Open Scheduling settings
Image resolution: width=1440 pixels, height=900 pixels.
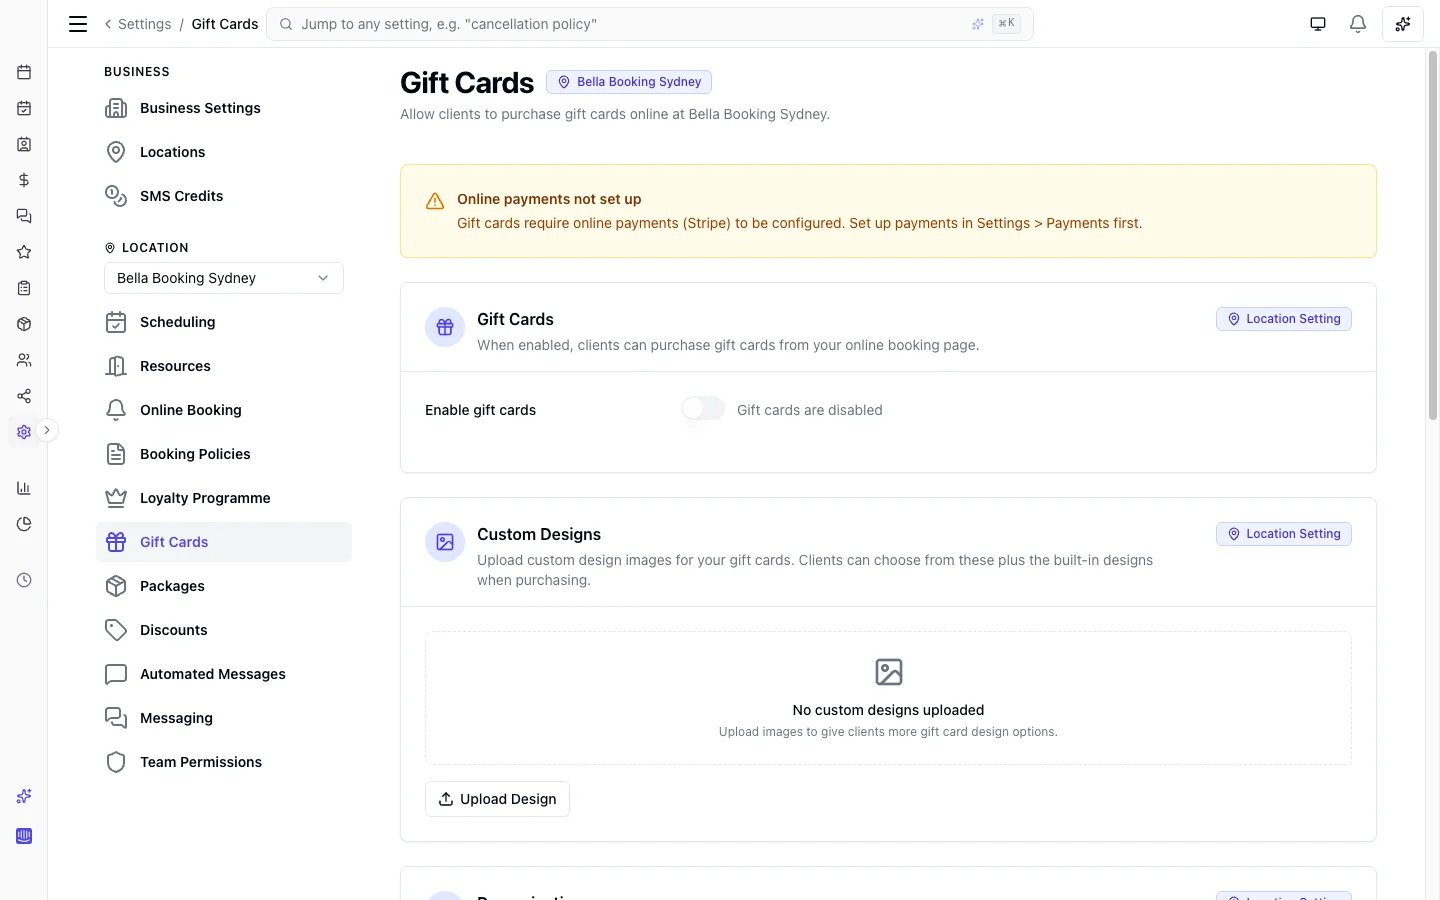click(224, 322)
